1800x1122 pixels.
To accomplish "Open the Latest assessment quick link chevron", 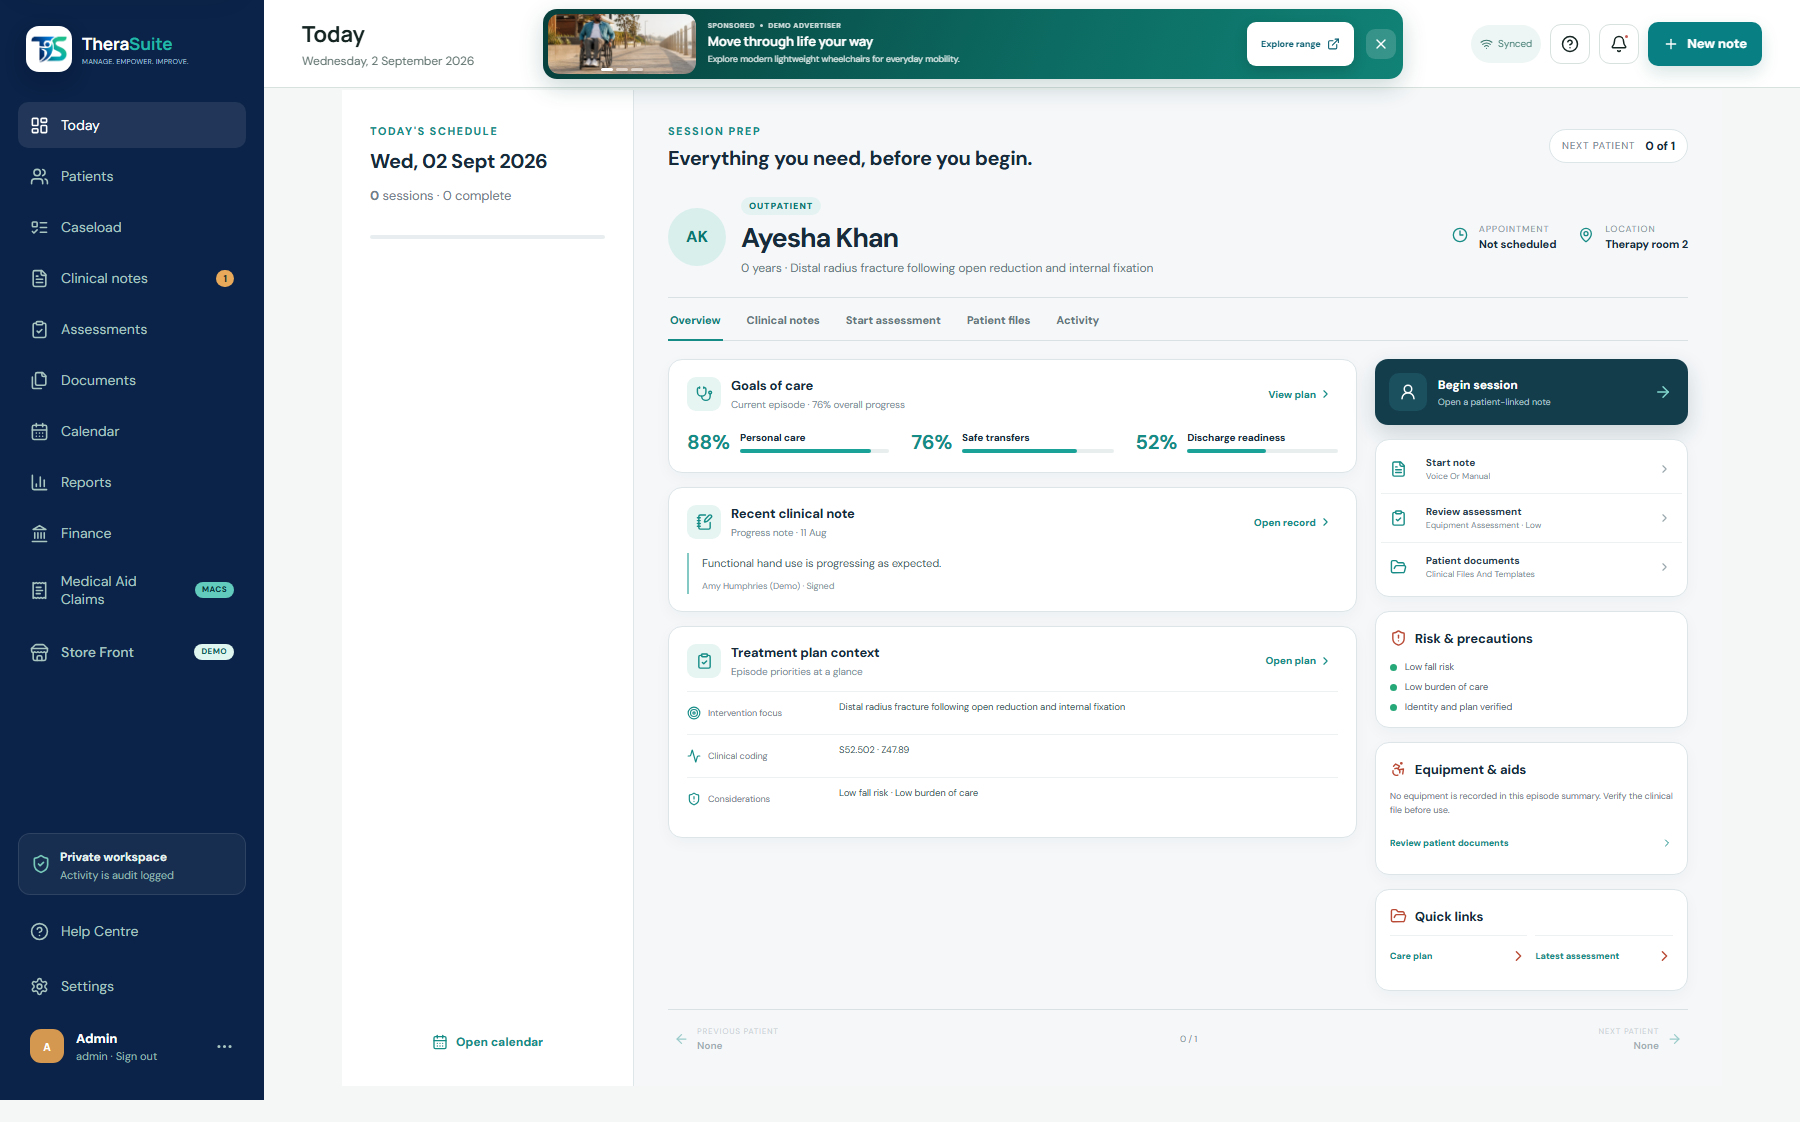I will 1664,956.
